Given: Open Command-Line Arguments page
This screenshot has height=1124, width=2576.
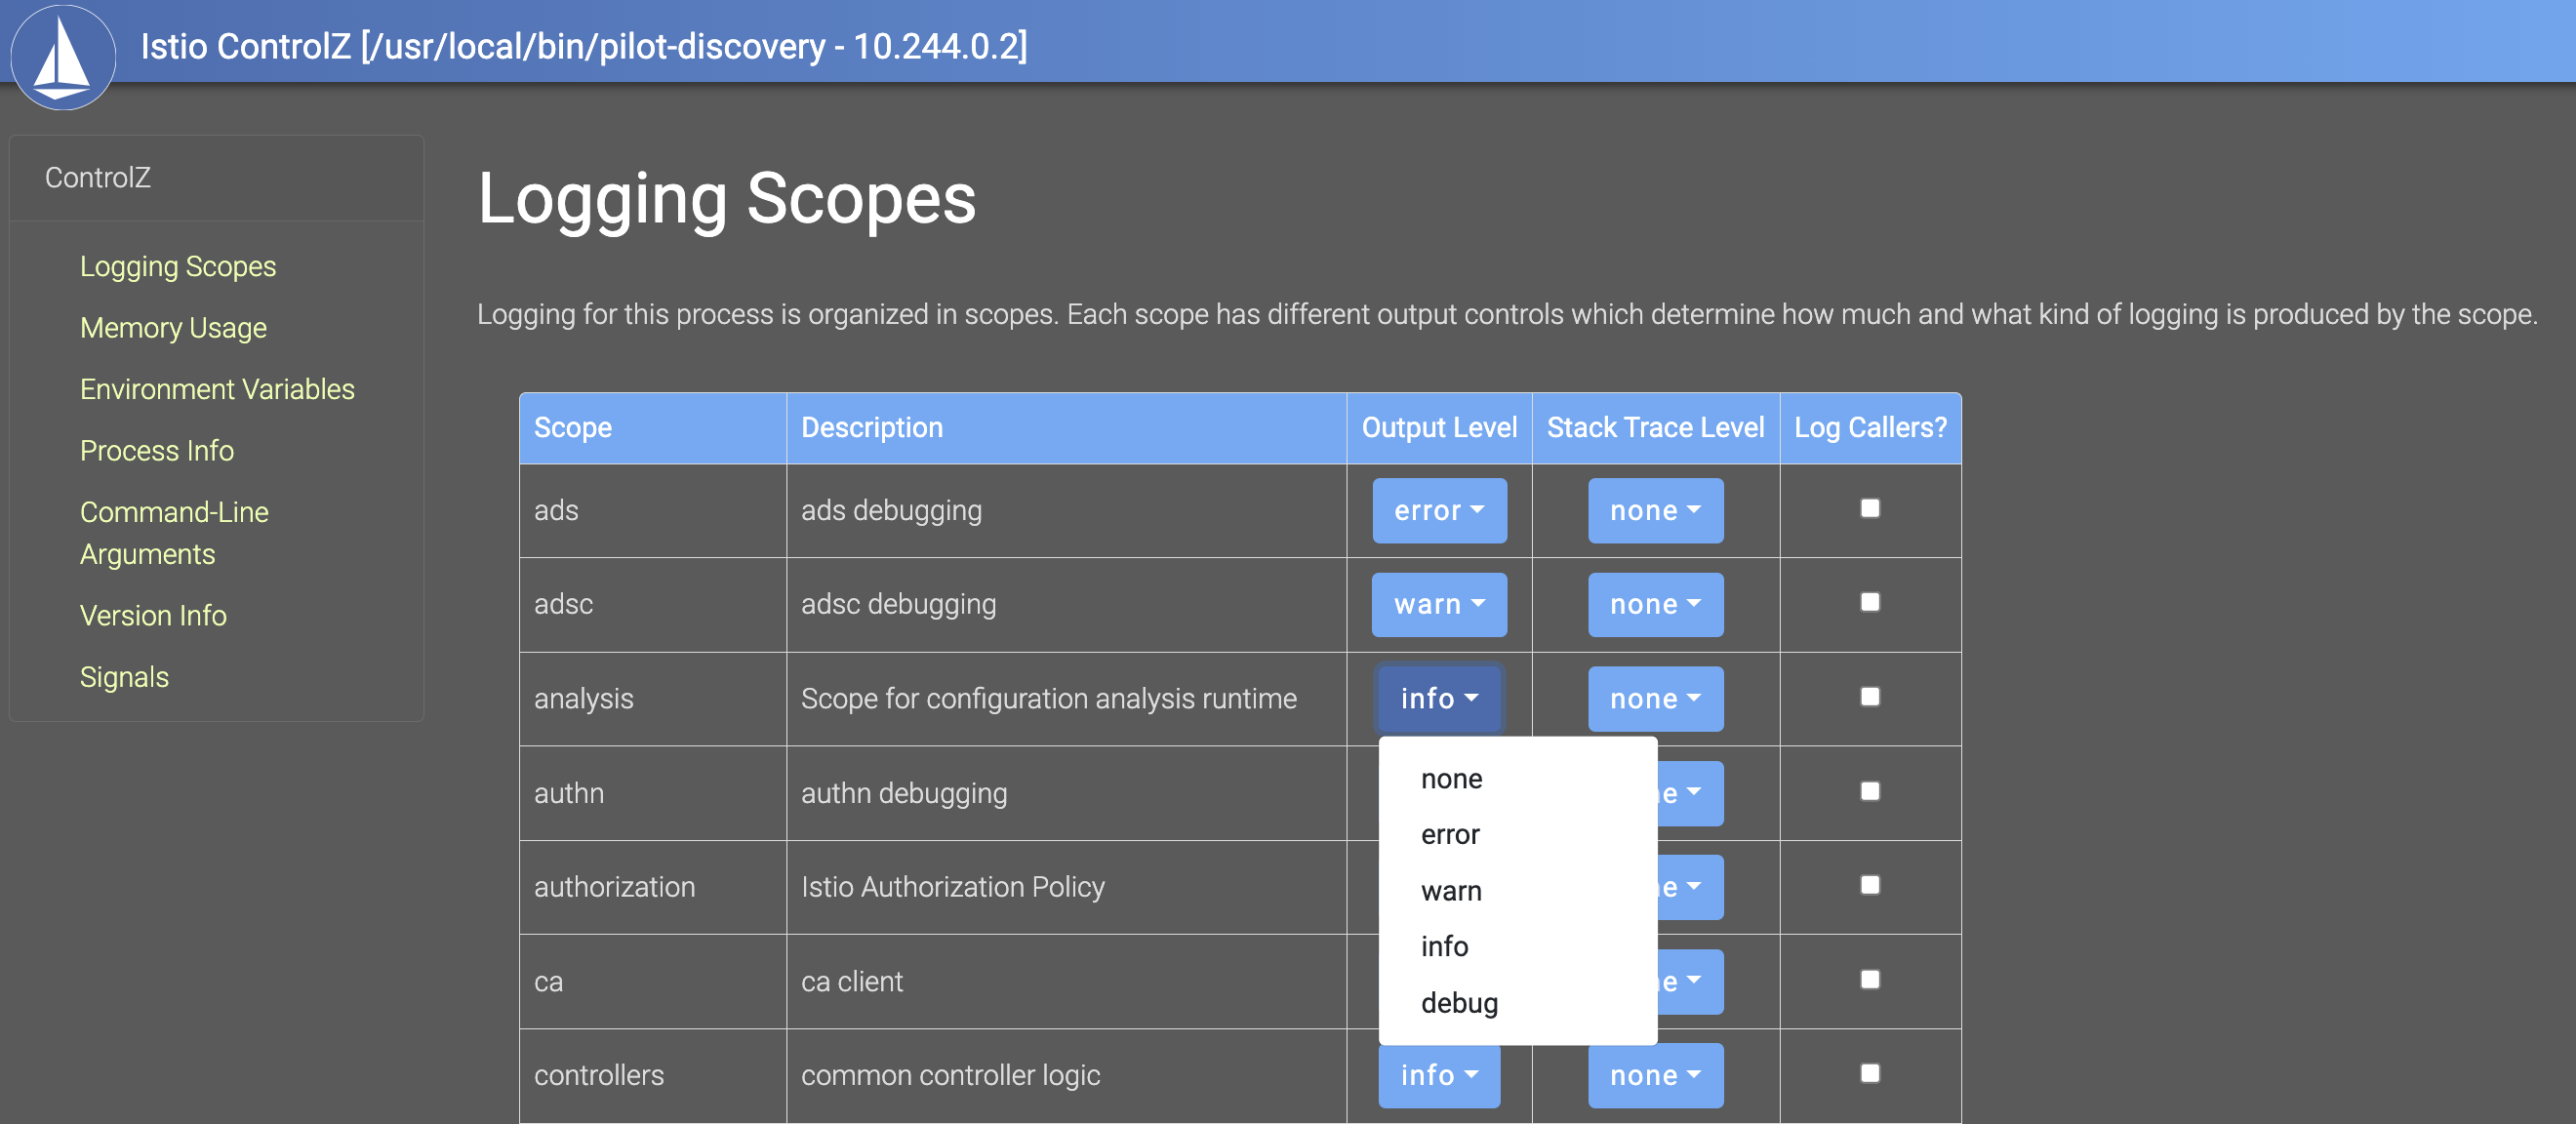Looking at the screenshot, I should click(174, 532).
